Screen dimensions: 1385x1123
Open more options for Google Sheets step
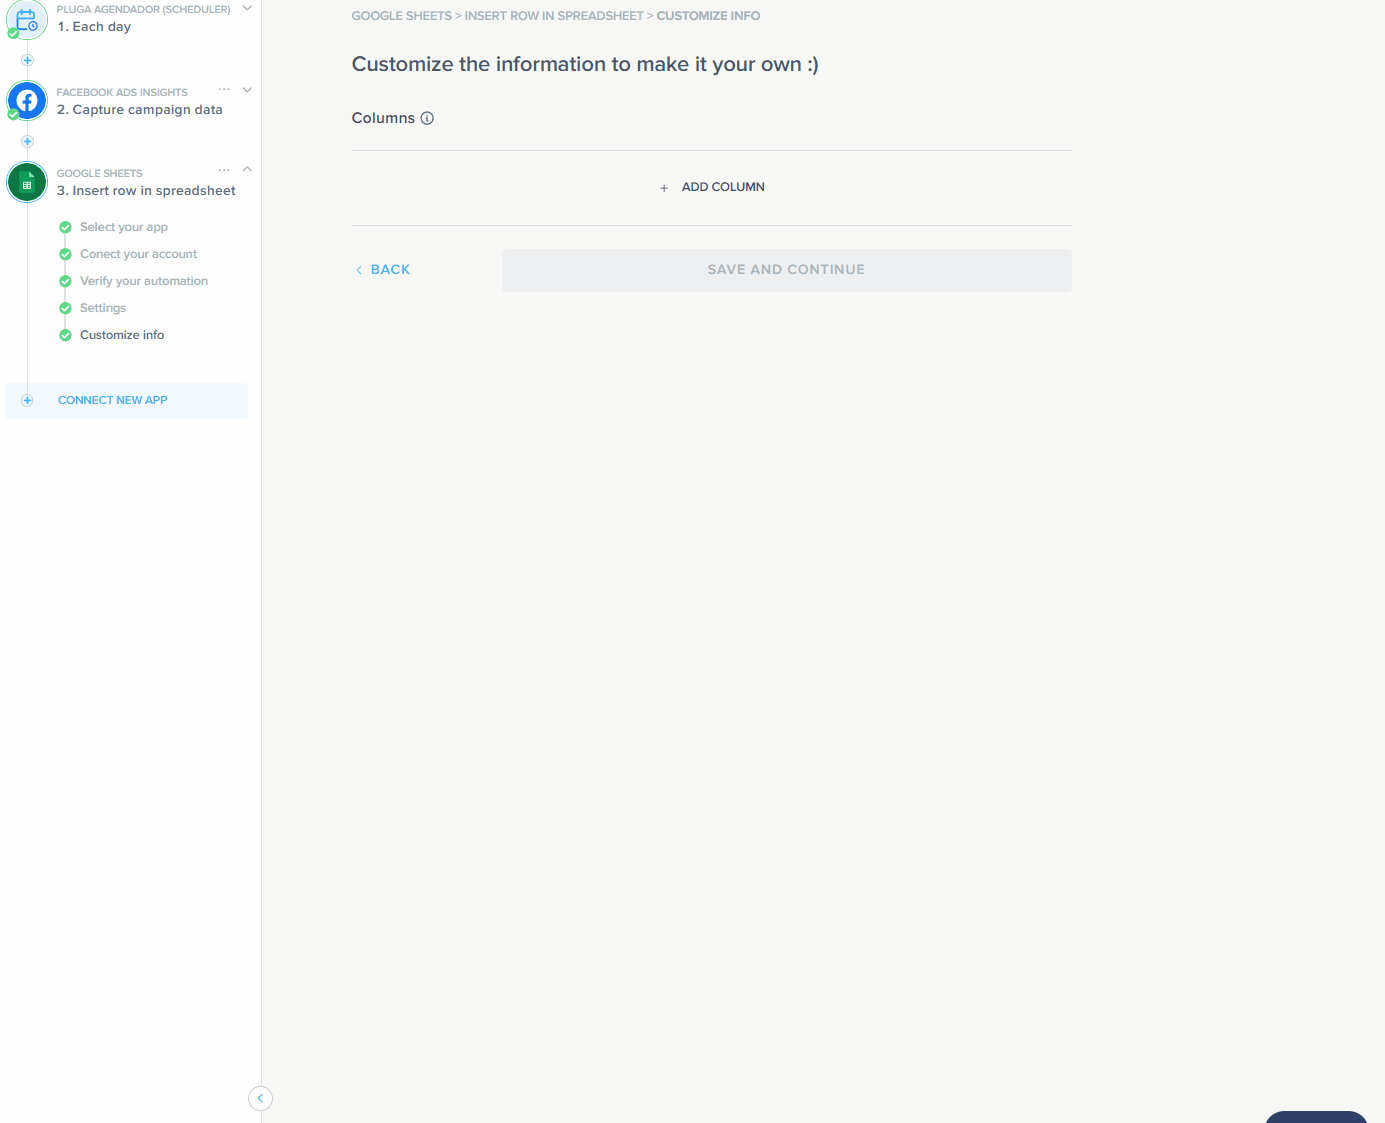224,170
